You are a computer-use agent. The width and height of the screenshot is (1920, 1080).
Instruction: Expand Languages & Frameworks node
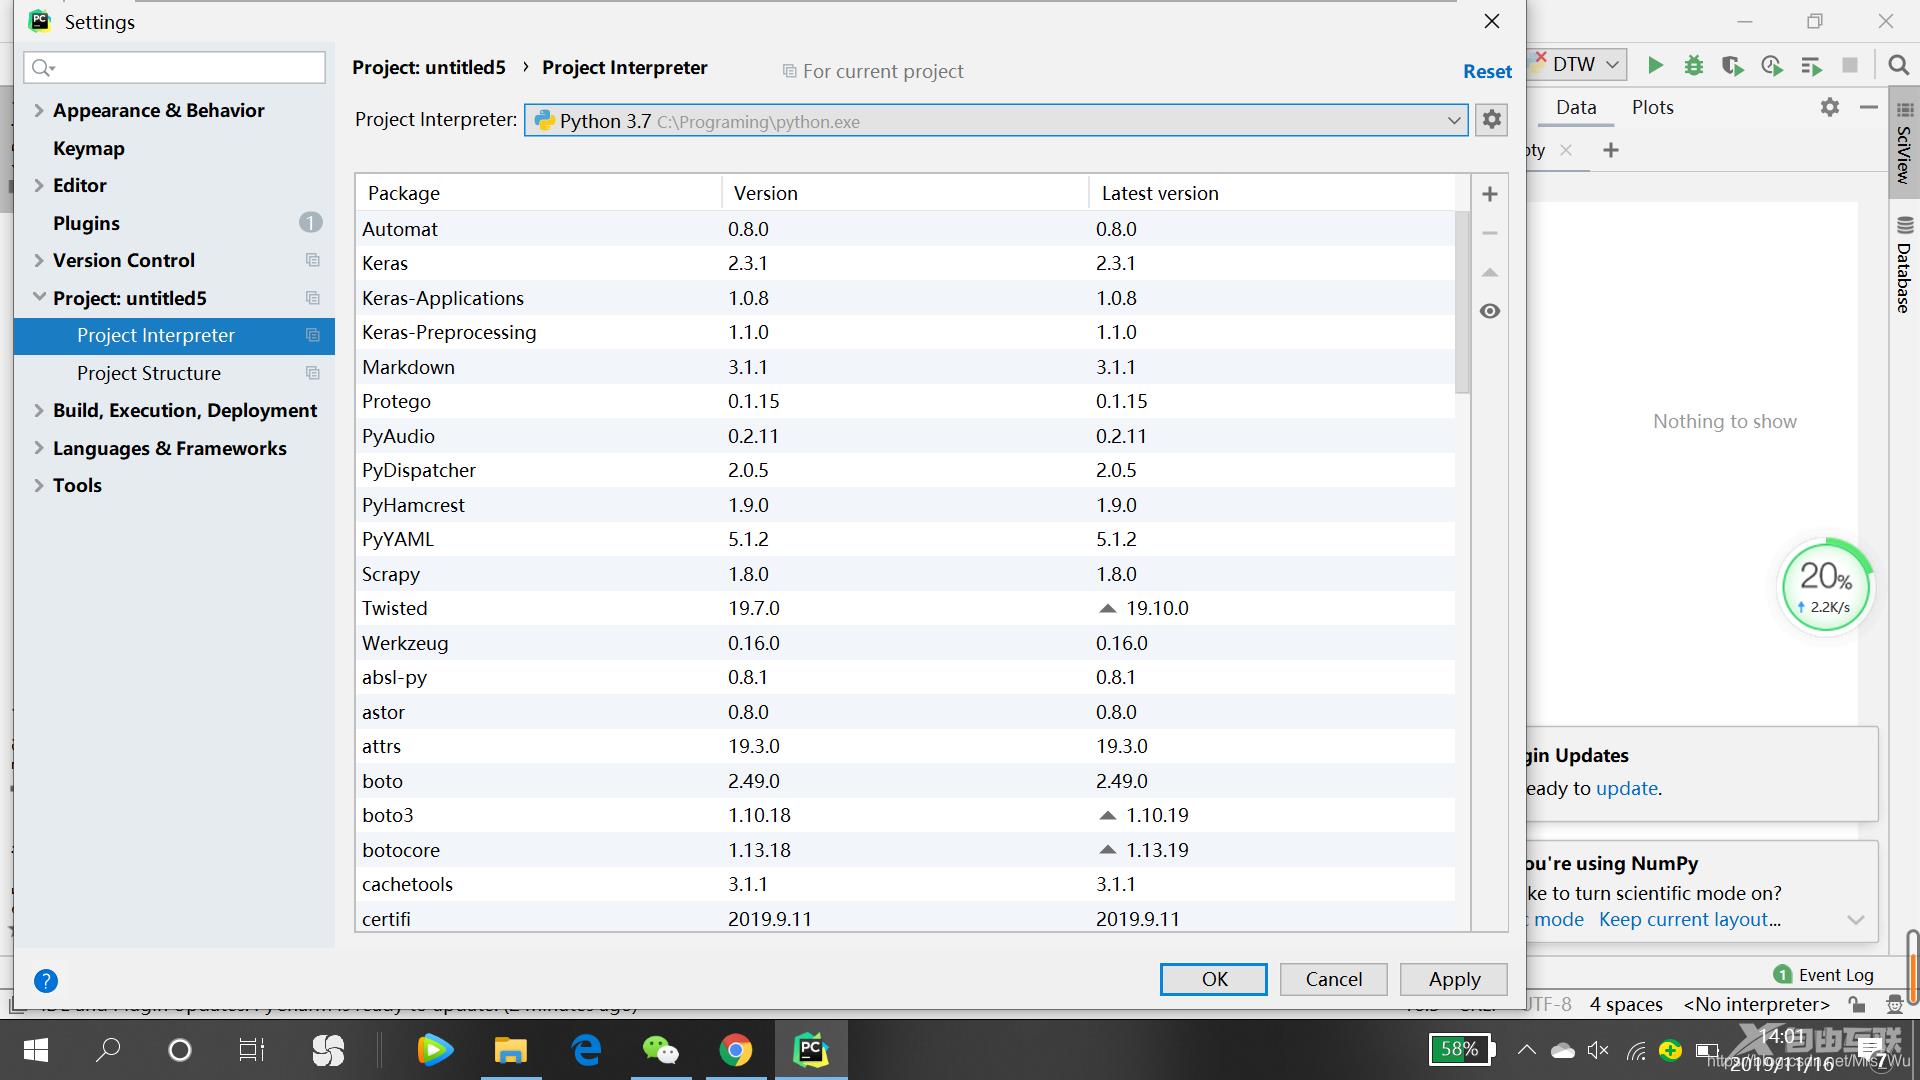(39, 448)
